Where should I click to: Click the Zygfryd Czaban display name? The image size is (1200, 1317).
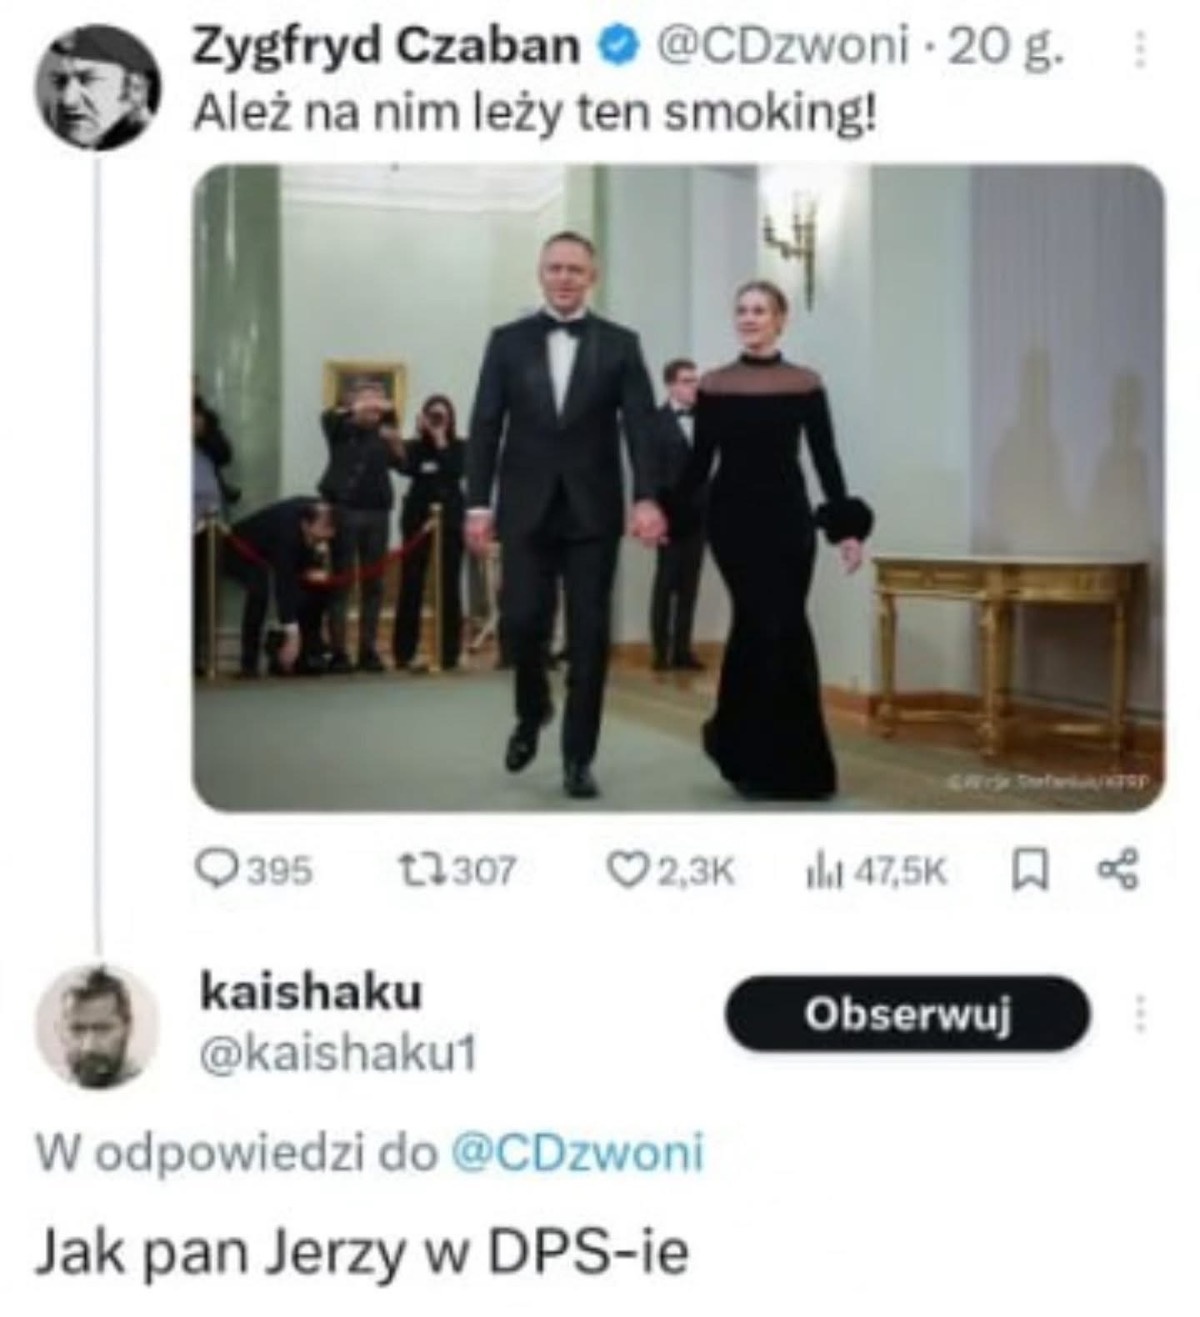tap(386, 46)
